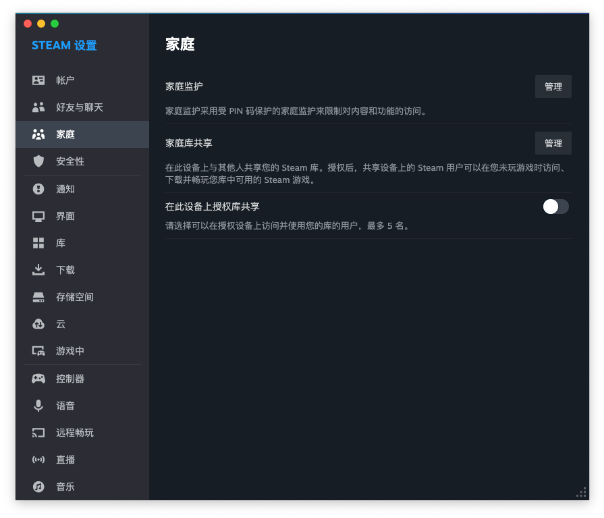Click the downloads arrow icon
This screenshot has width=604, height=518.
click(38, 270)
